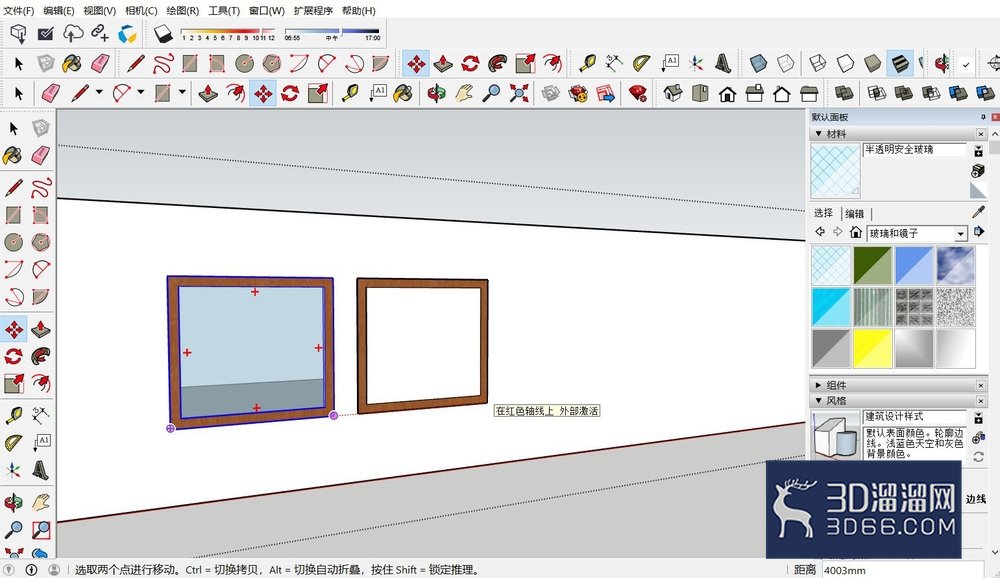Click the Pan hand tool in the left toolbar
This screenshot has width=1000, height=578.
41,502
